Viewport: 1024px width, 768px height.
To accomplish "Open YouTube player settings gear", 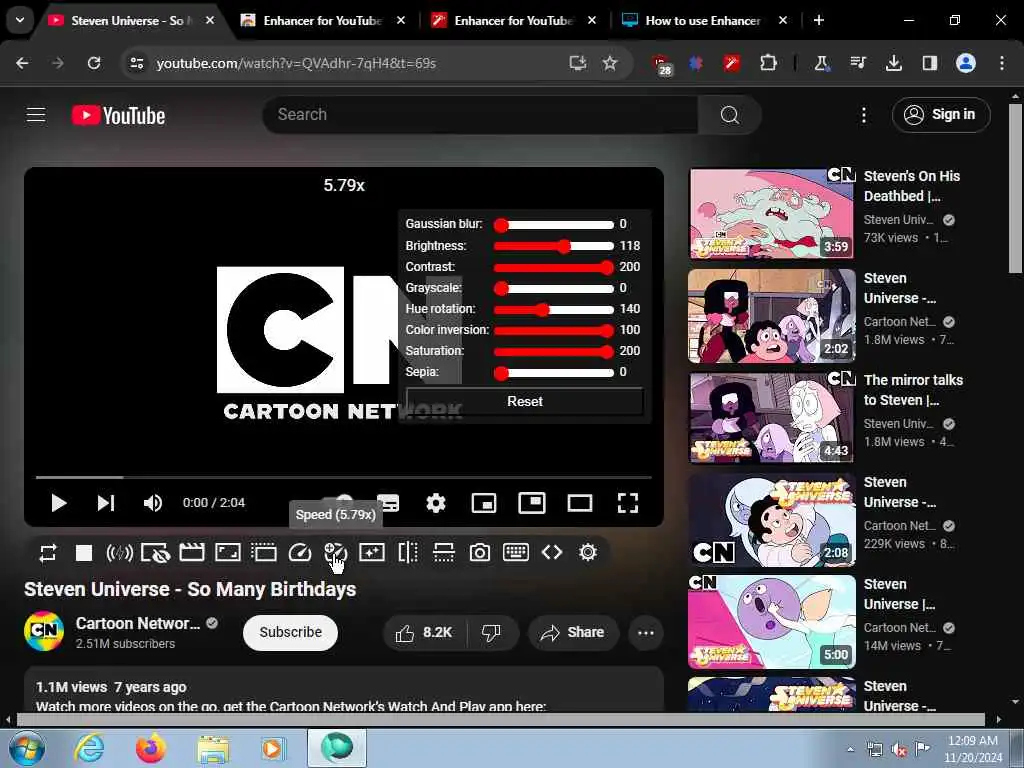I will [x=436, y=503].
